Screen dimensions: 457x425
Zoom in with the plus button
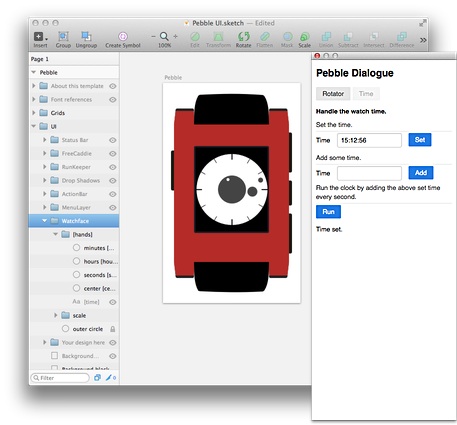tap(175, 36)
